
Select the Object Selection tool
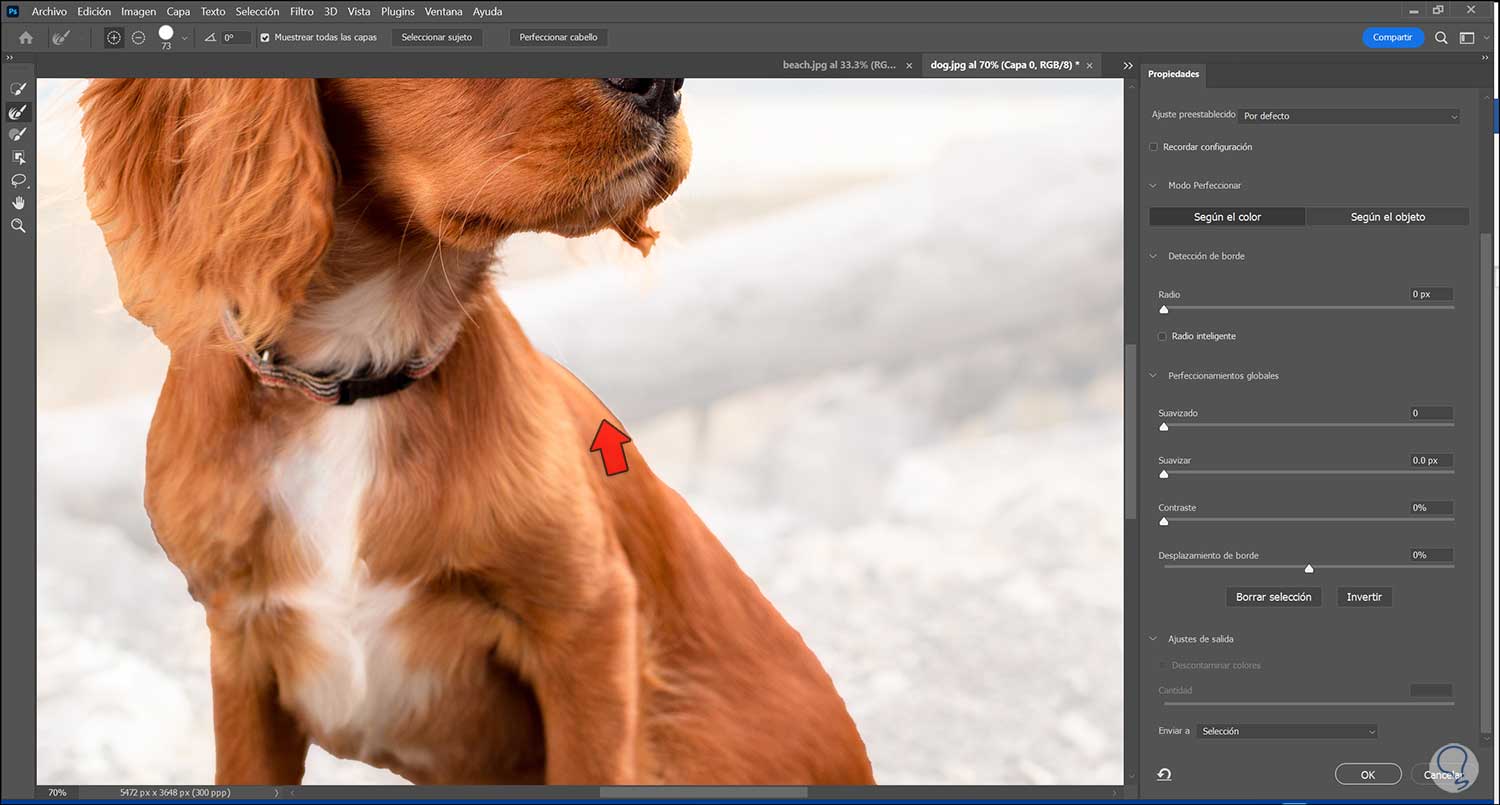coord(18,158)
